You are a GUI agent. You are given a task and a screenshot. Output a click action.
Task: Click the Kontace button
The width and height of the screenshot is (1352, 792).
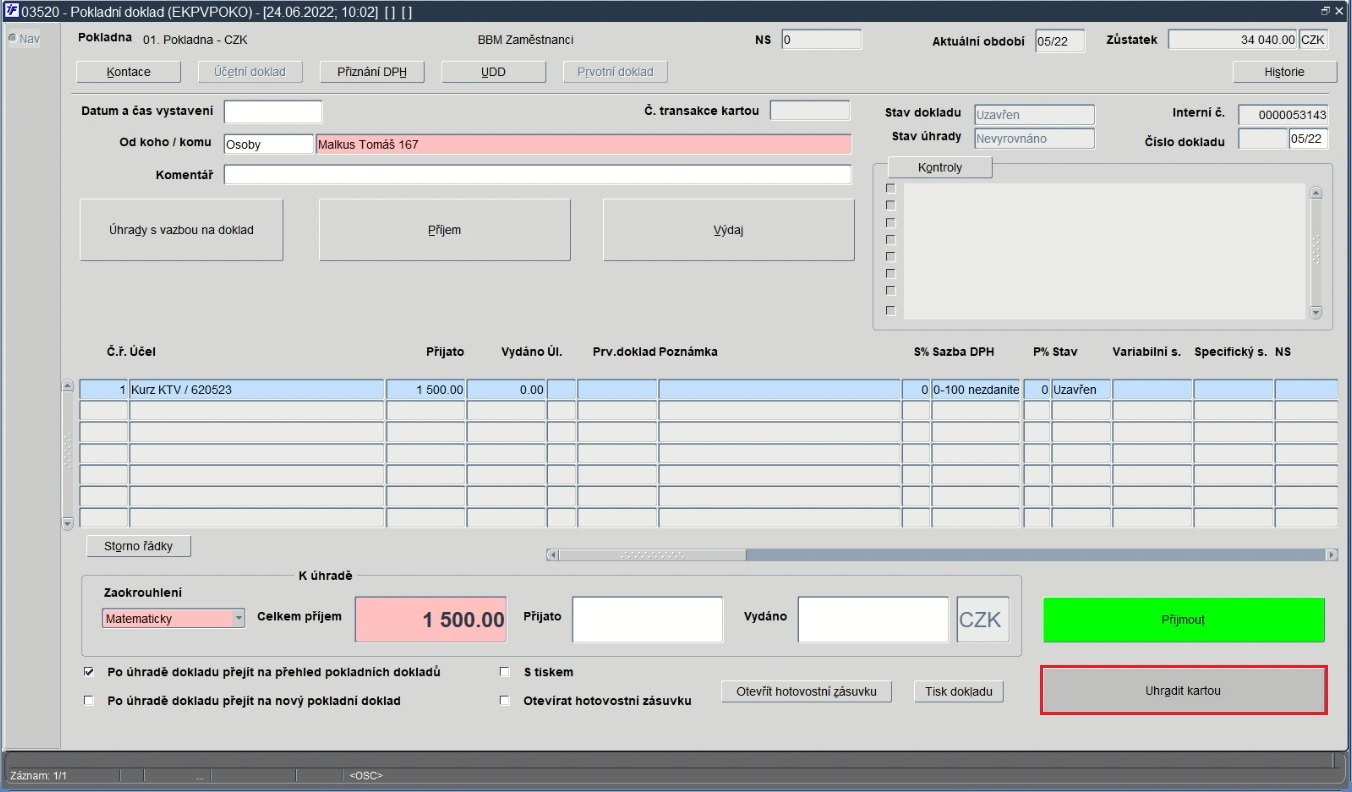[x=128, y=72]
